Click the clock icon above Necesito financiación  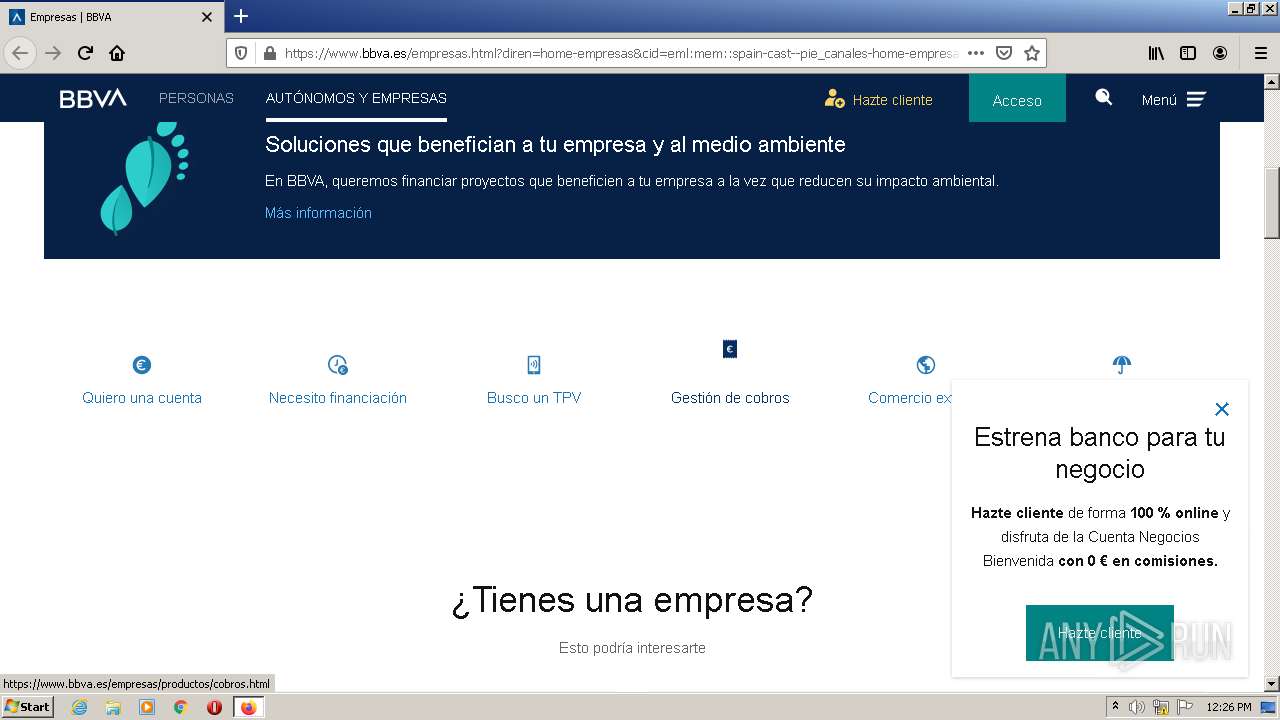pyautogui.click(x=338, y=365)
